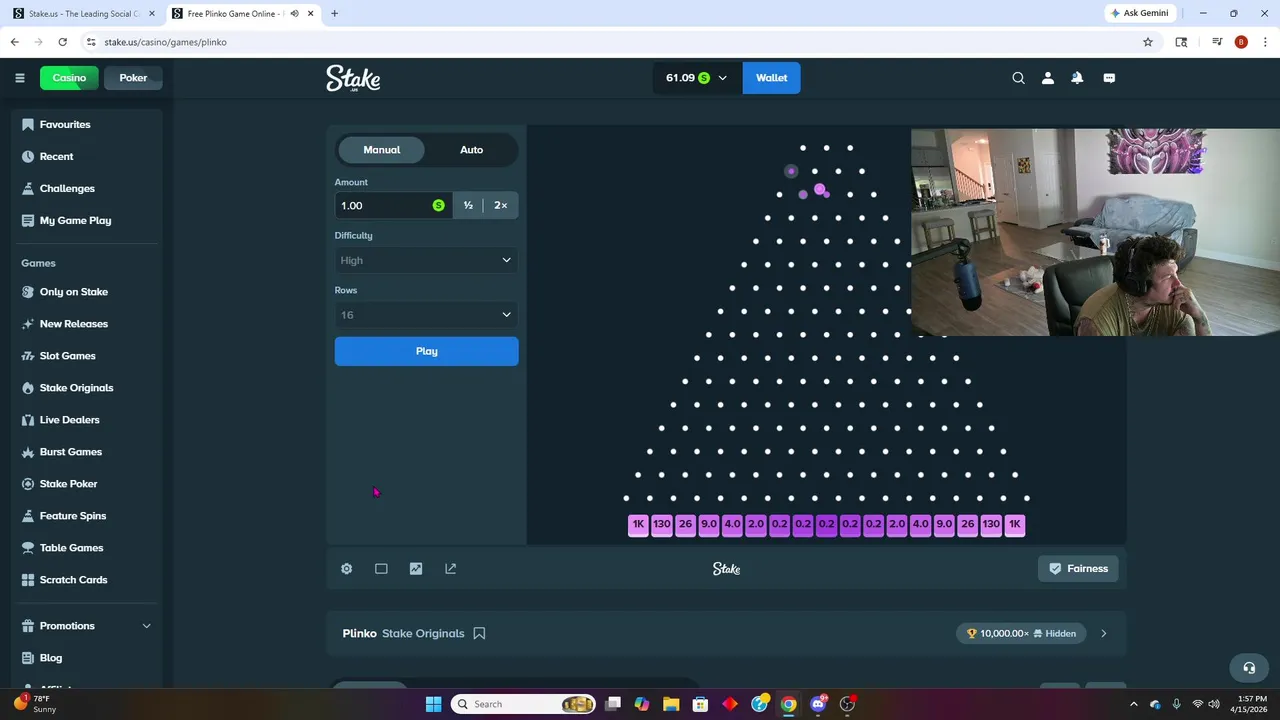Open Stake Originals category
Screen dimensions: 1280x720
coord(87,388)
